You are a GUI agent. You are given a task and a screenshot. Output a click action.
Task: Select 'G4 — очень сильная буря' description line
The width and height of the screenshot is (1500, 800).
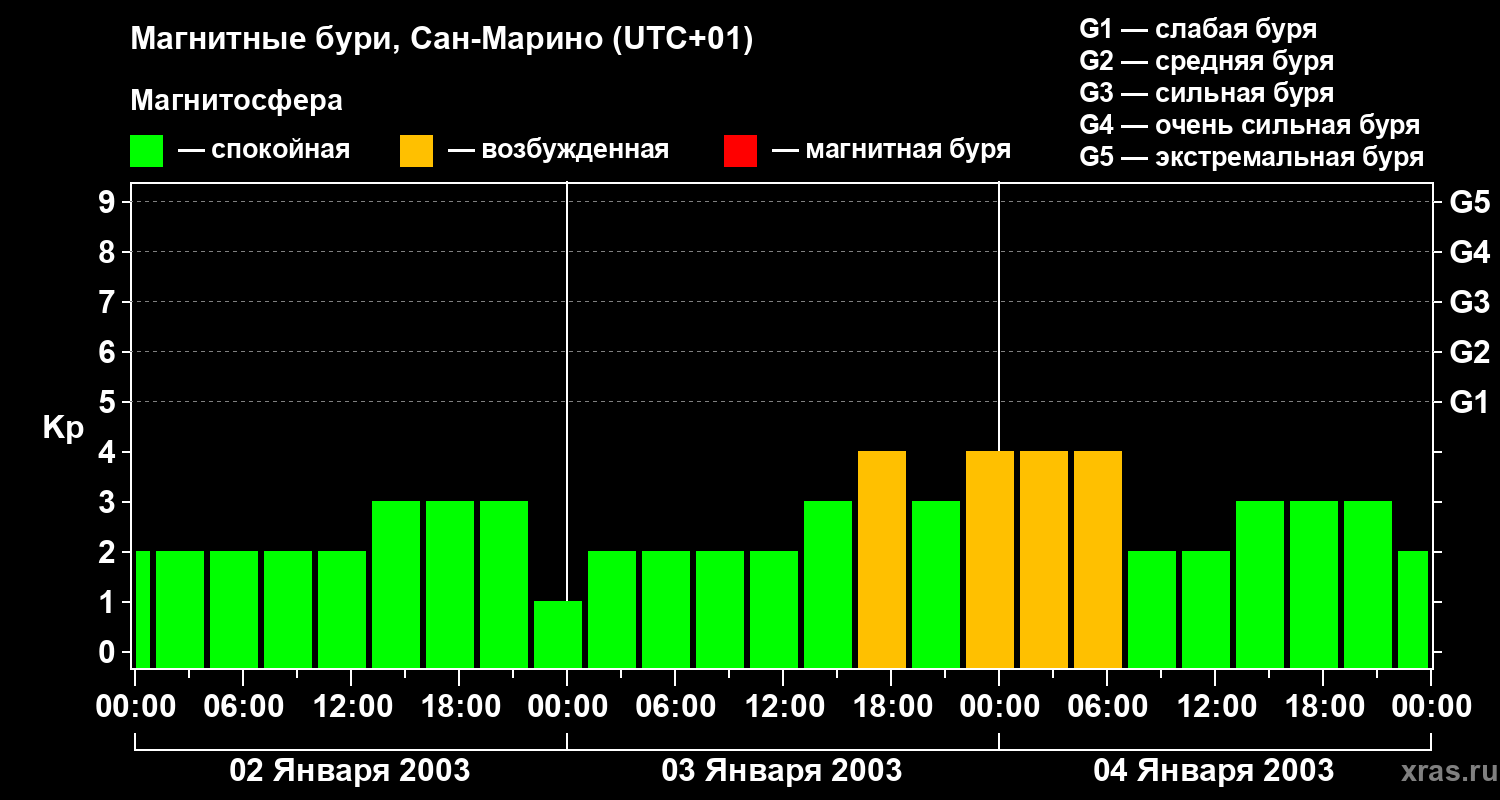click(1249, 125)
